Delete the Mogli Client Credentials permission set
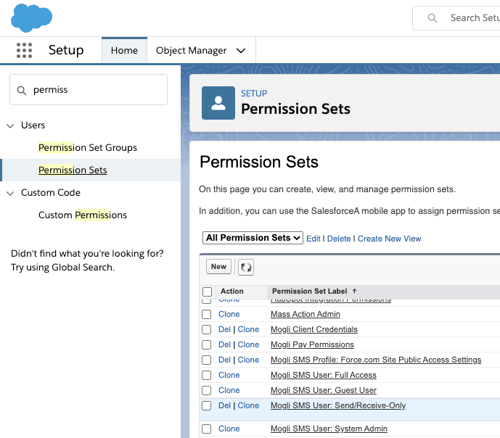 tap(225, 329)
